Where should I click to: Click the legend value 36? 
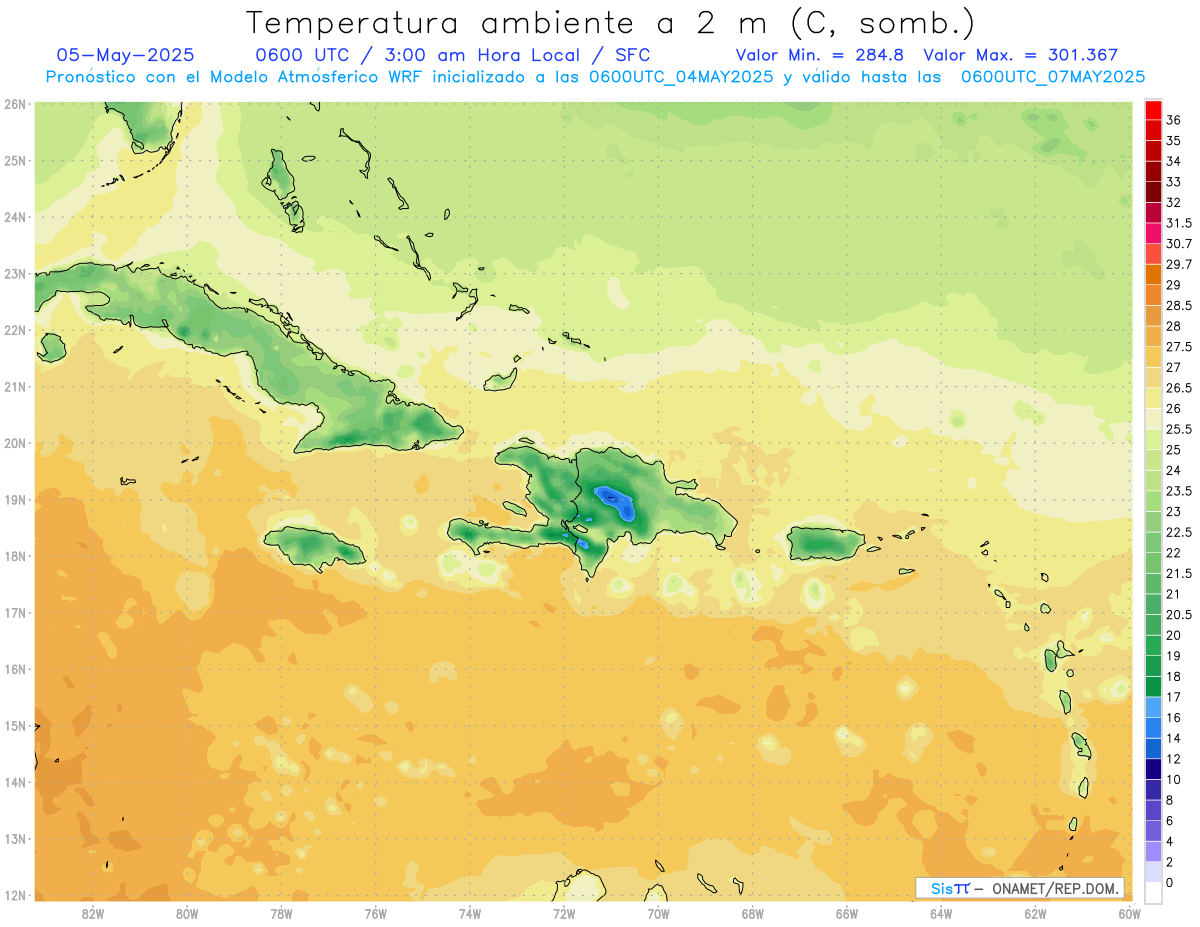pyautogui.click(x=1174, y=120)
